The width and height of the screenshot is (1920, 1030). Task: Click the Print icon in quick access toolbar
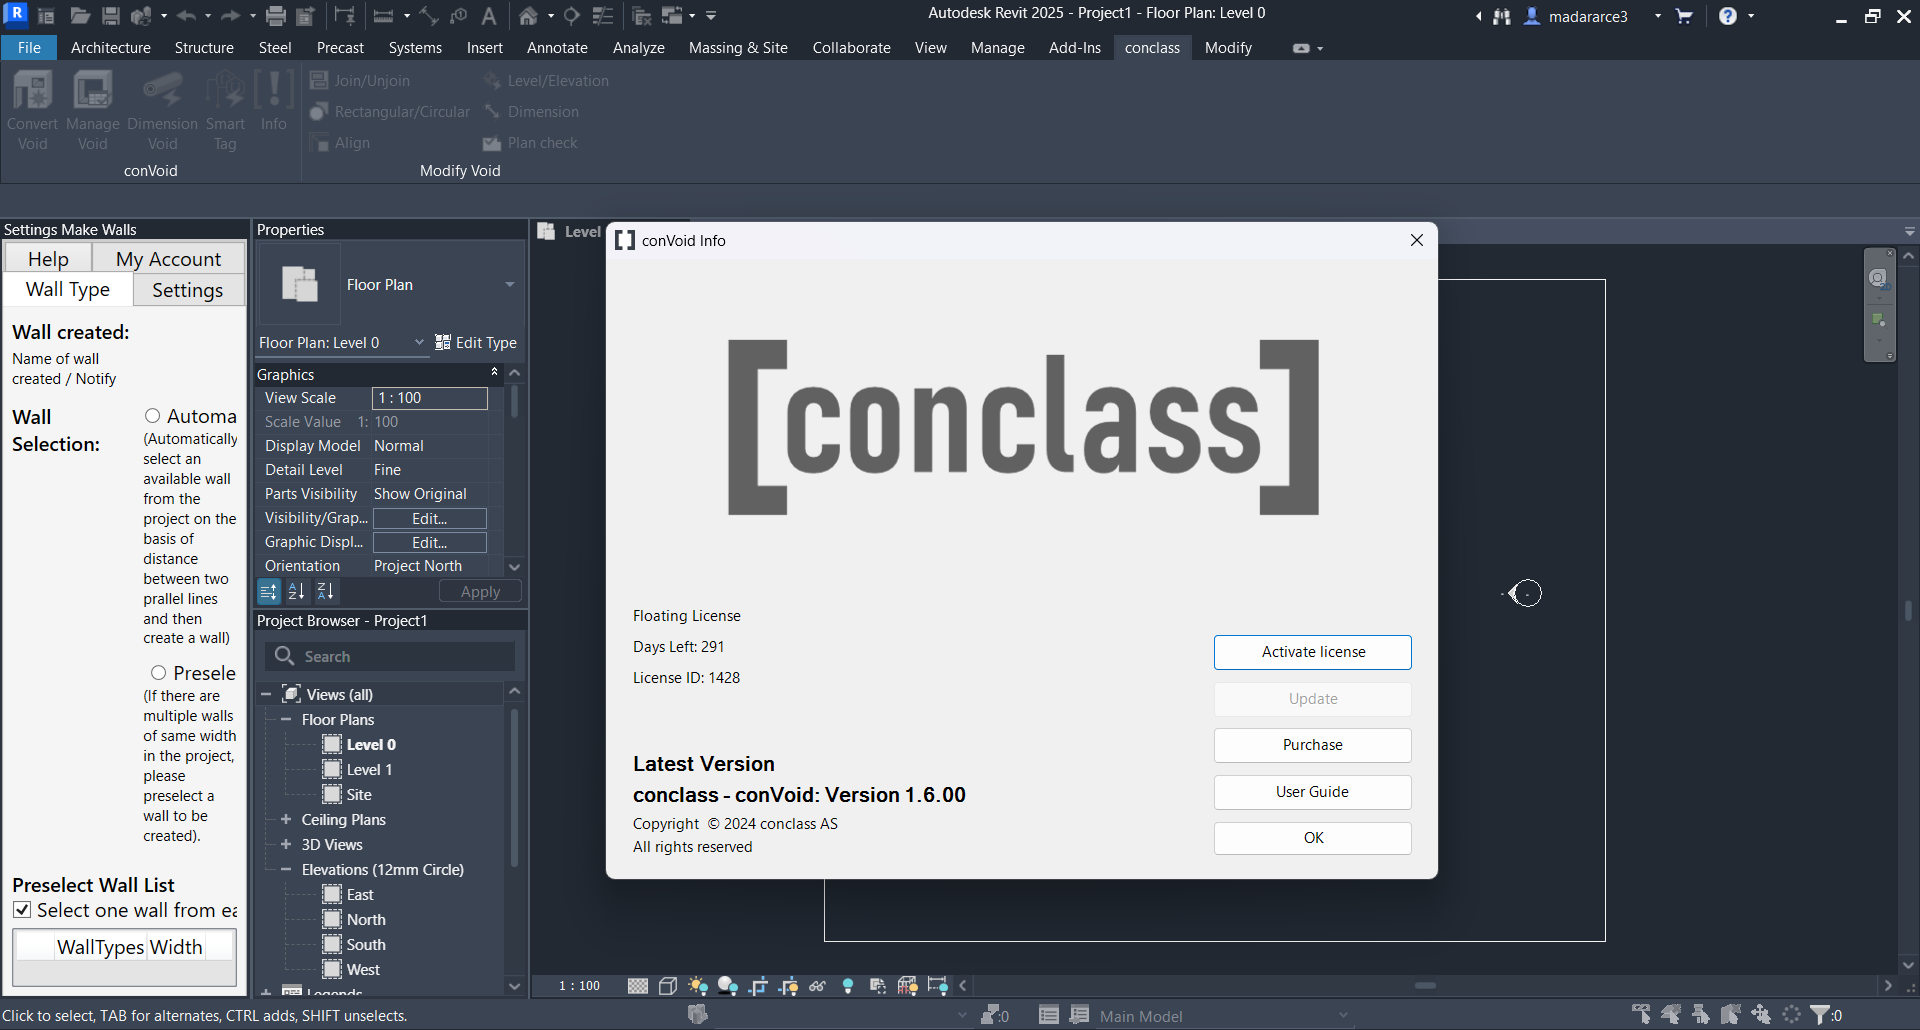276,16
